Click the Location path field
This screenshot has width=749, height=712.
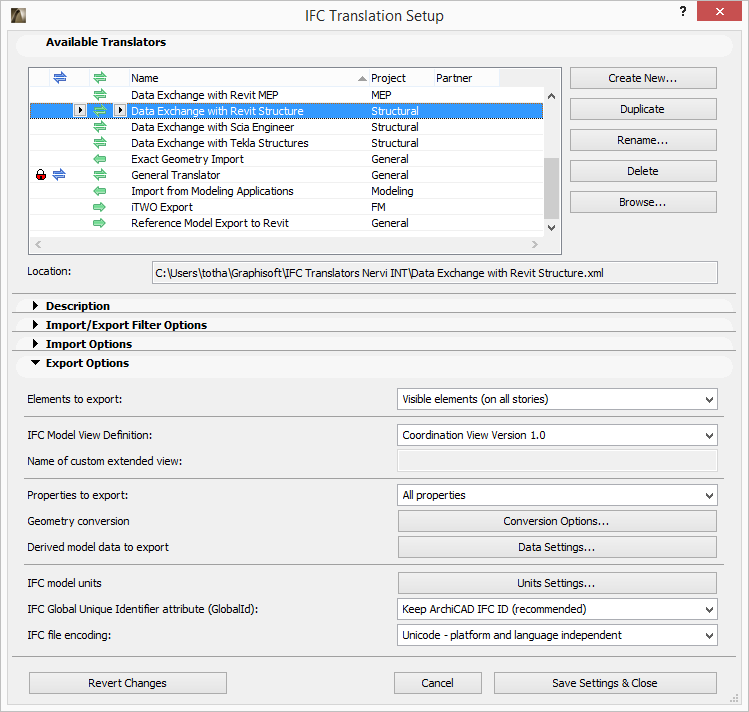[x=435, y=273]
